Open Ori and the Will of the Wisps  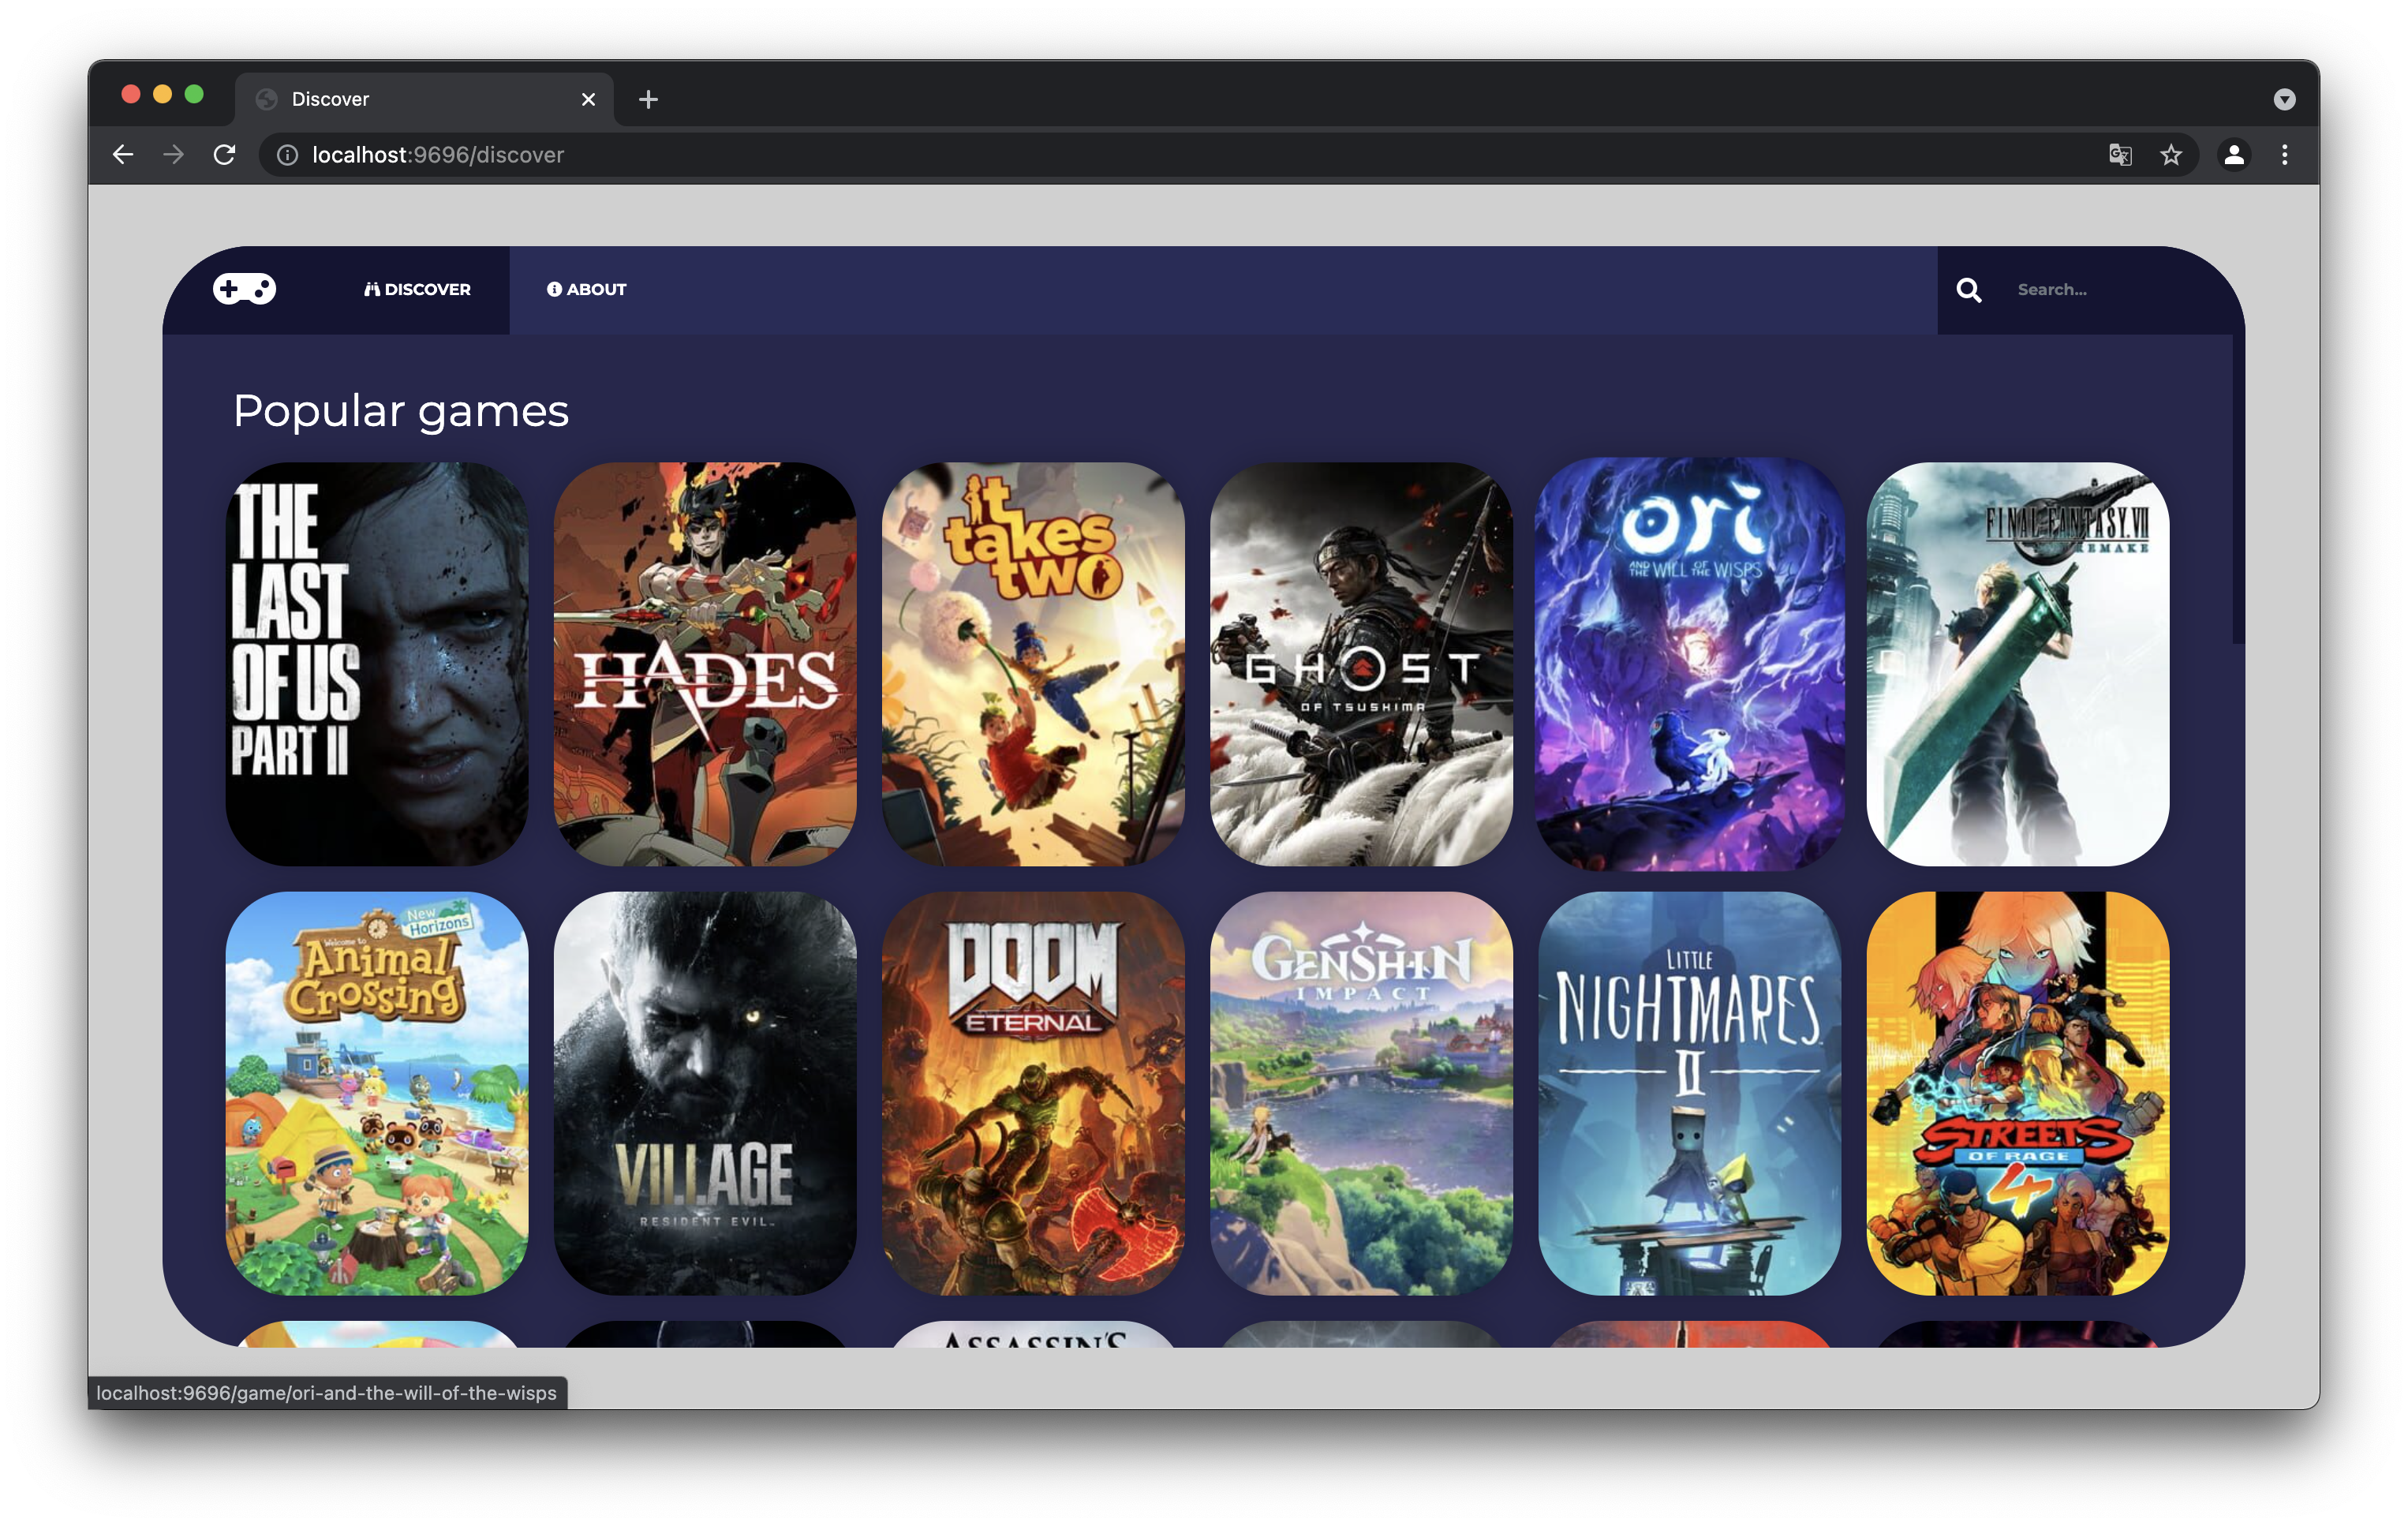pyautogui.click(x=1689, y=664)
